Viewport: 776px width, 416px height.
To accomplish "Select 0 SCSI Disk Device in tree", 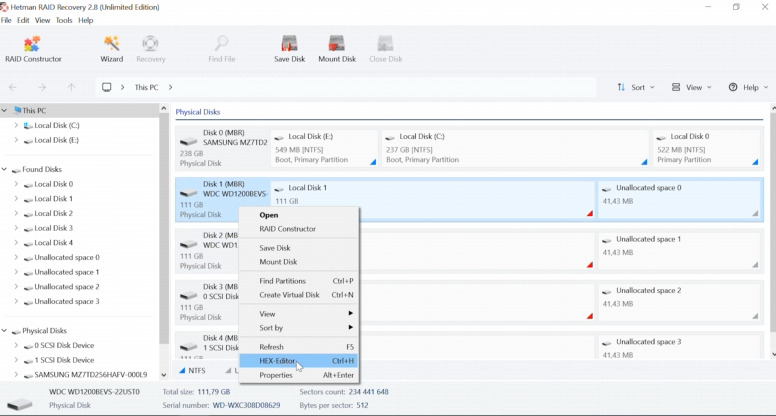I will tap(64, 345).
